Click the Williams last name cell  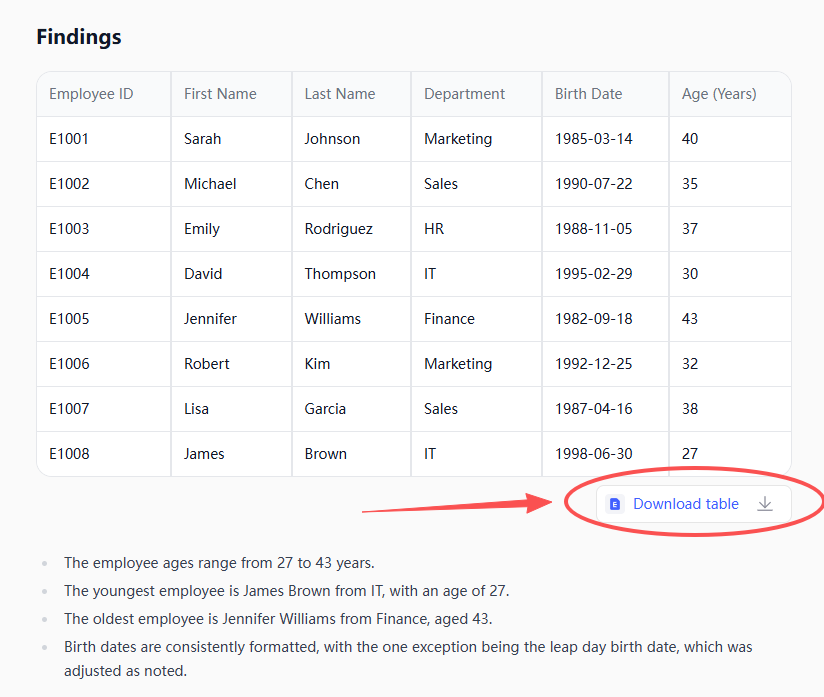(x=332, y=319)
